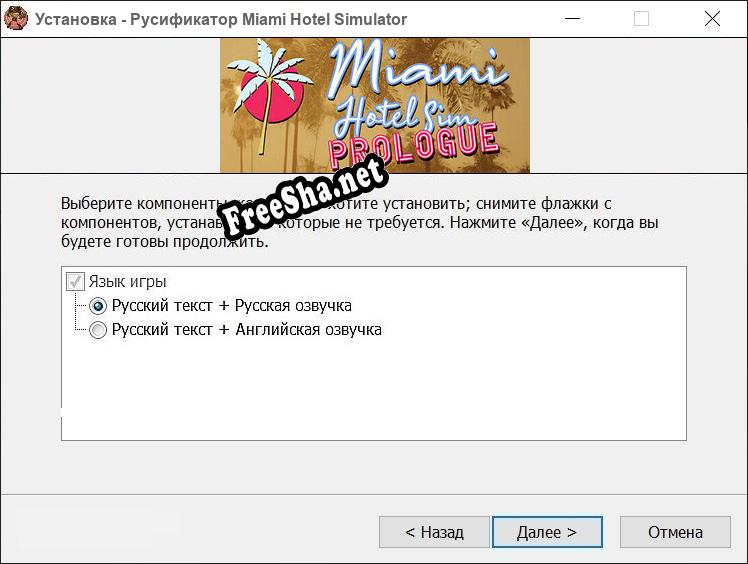Select the Русская озвучка radio button

click(98, 306)
